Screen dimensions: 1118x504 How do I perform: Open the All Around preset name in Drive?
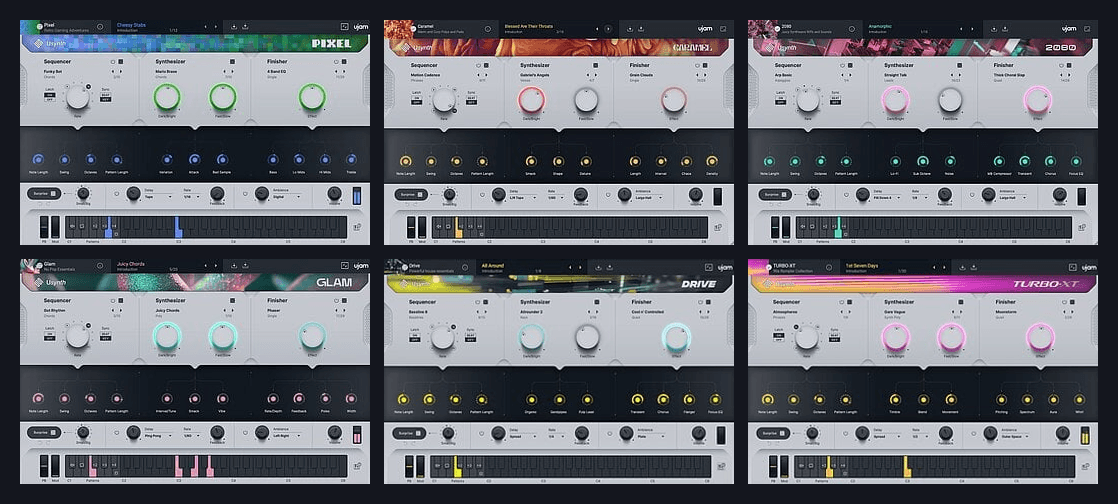pos(493,265)
